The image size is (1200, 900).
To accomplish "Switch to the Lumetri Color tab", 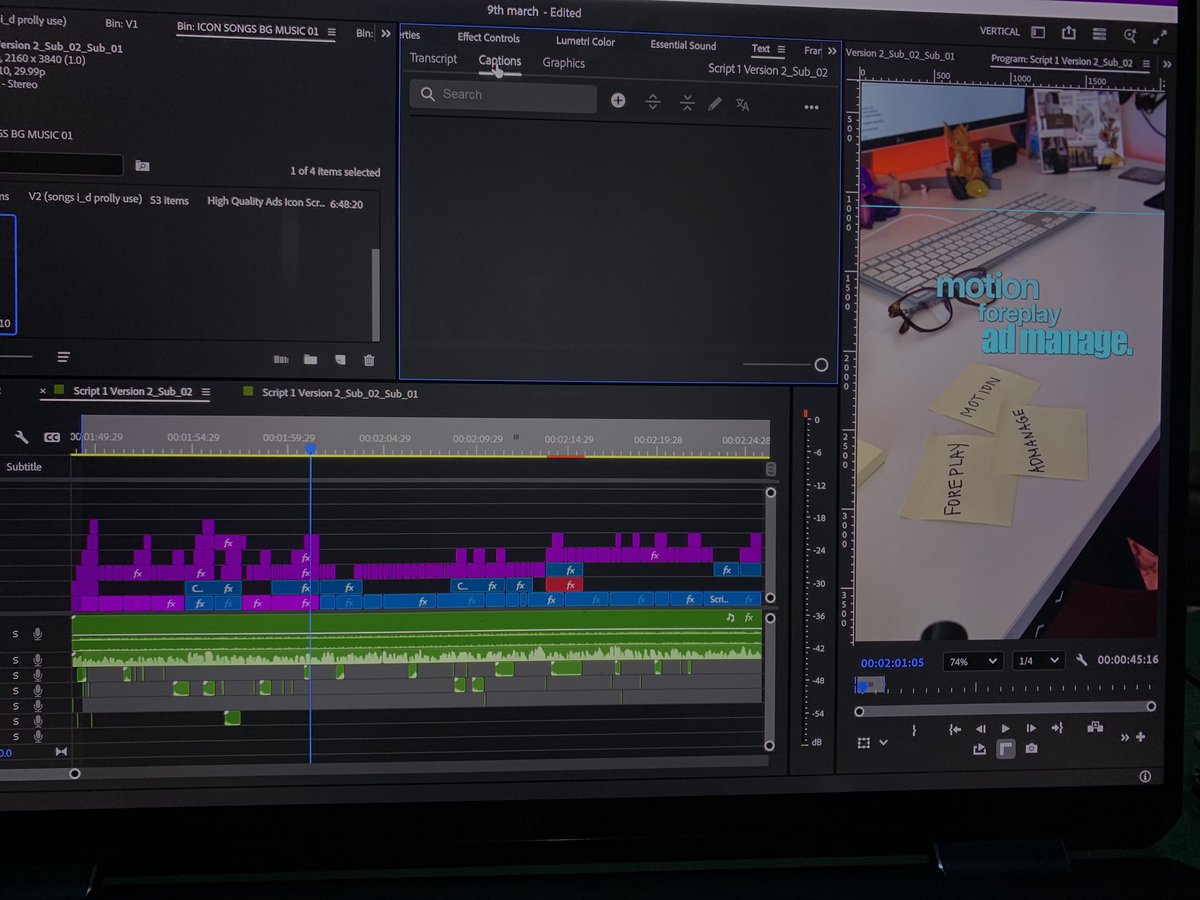I will (585, 41).
